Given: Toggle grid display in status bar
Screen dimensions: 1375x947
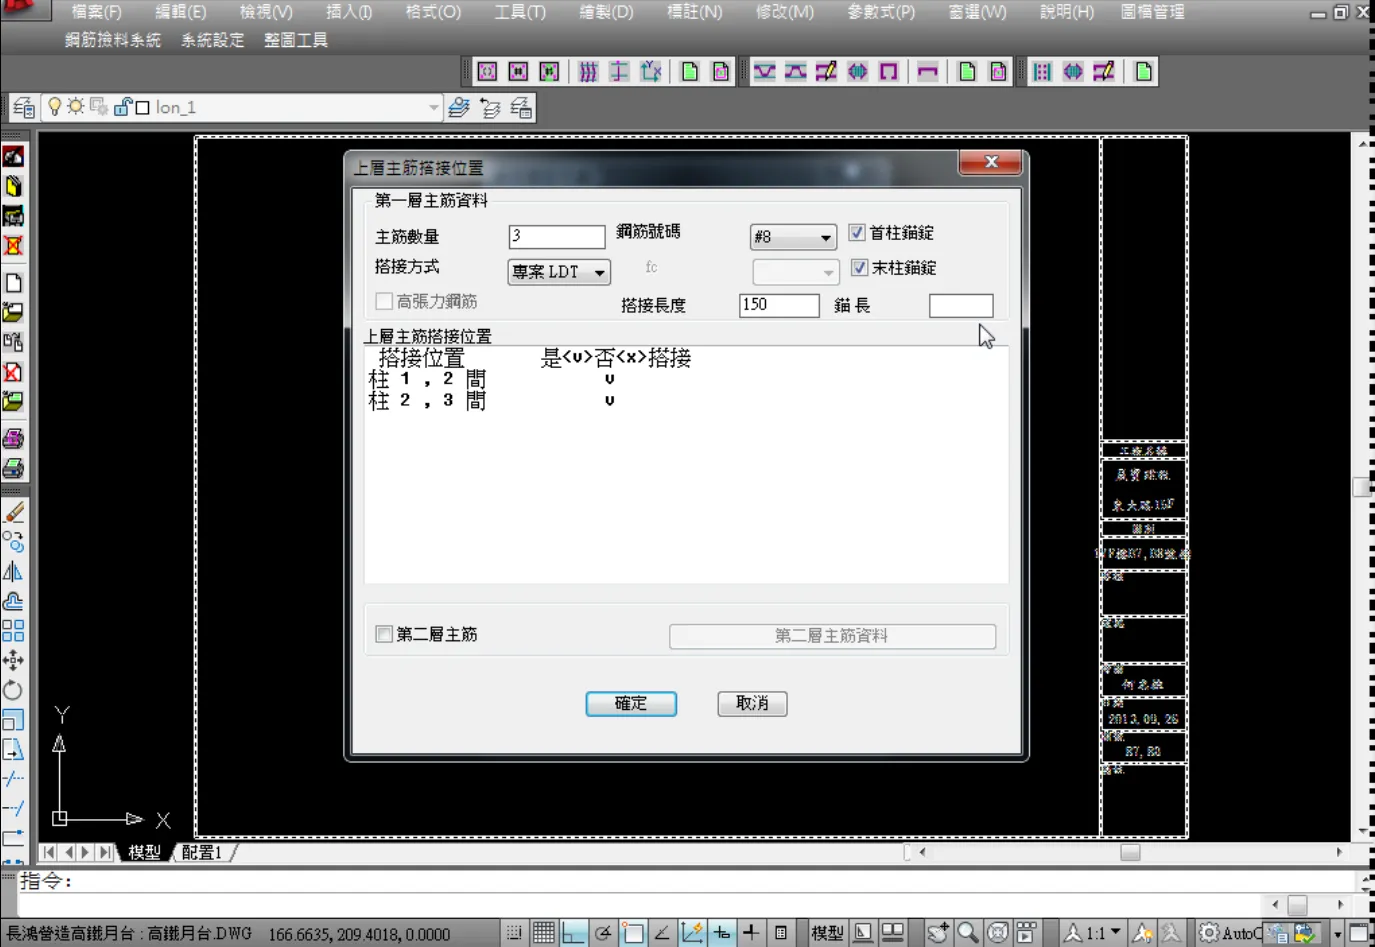Looking at the screenshot, I should (x=543, y=933).
